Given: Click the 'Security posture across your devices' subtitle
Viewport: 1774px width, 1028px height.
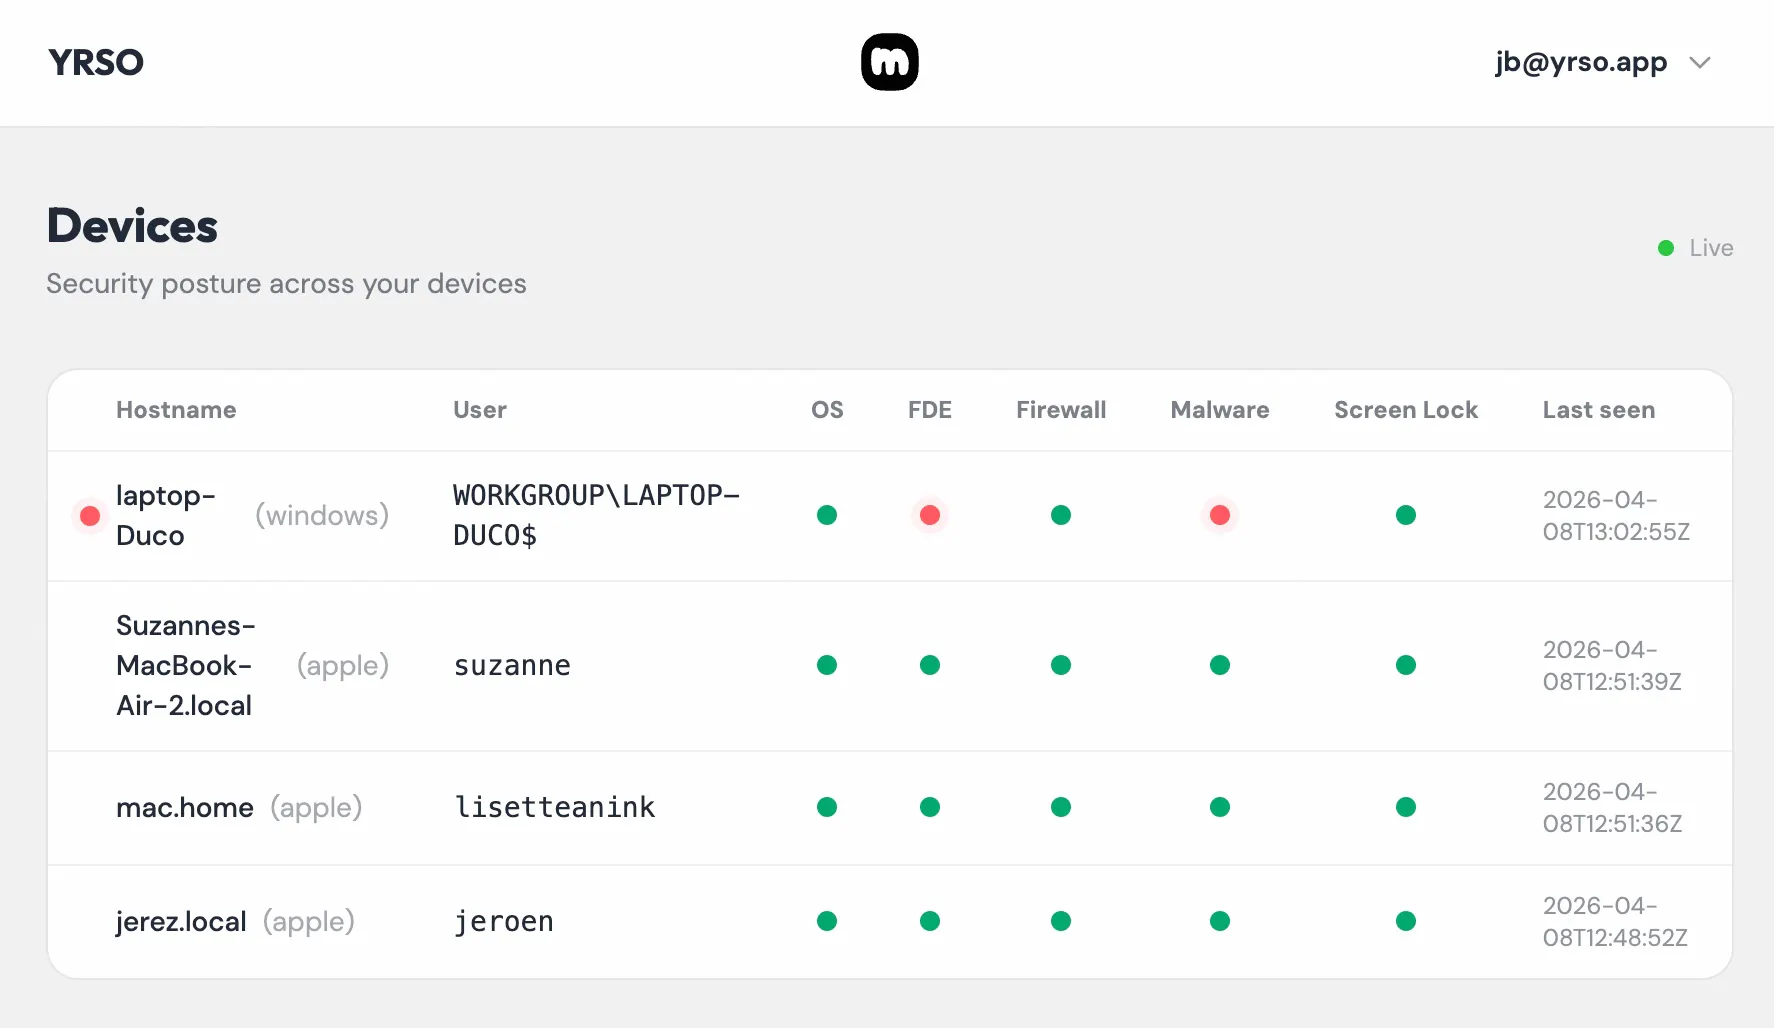Looking at the screenshot, I should [x=286, y=284].
